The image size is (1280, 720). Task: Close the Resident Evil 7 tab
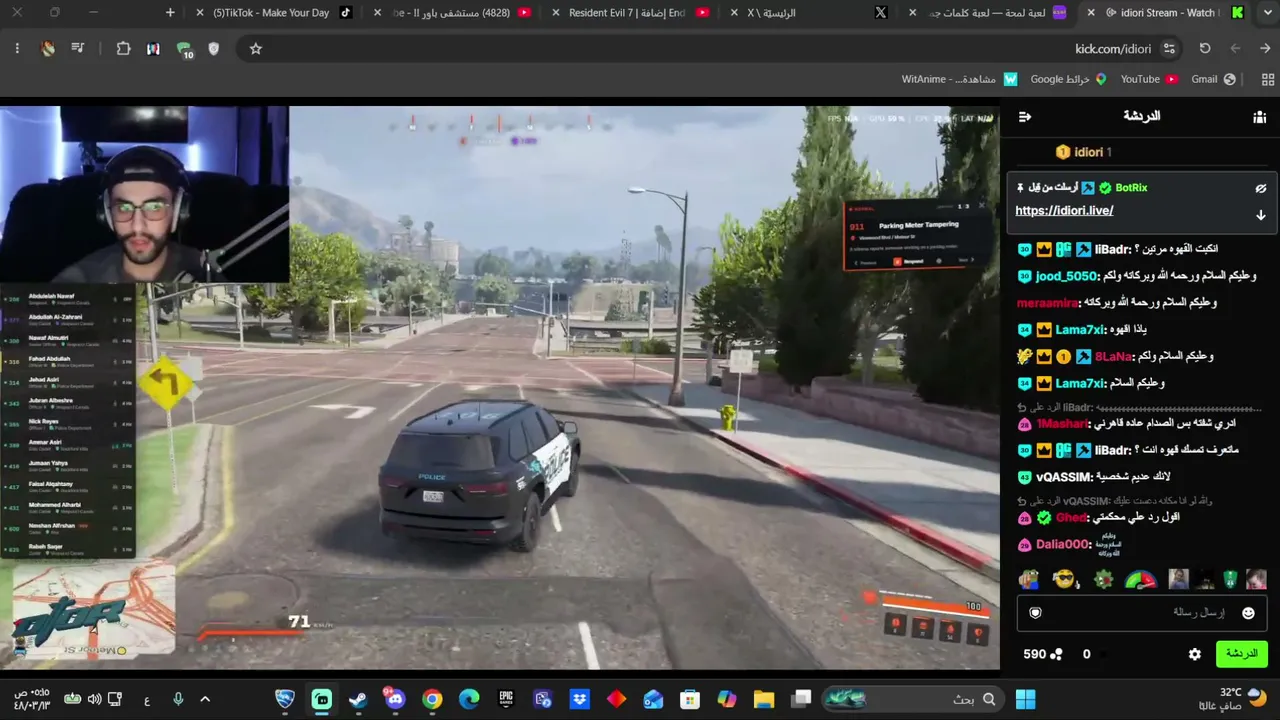point(556,13)
